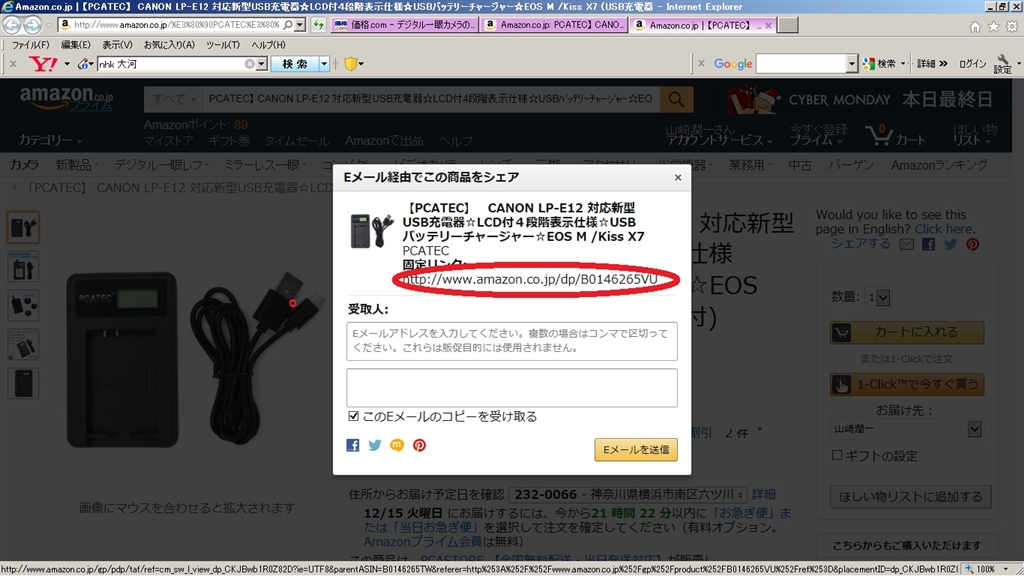This screenshot has height=576, width=1024.
Task: Click Facebook icon beside シェアする on page
Action: click(x=929, y=244)
